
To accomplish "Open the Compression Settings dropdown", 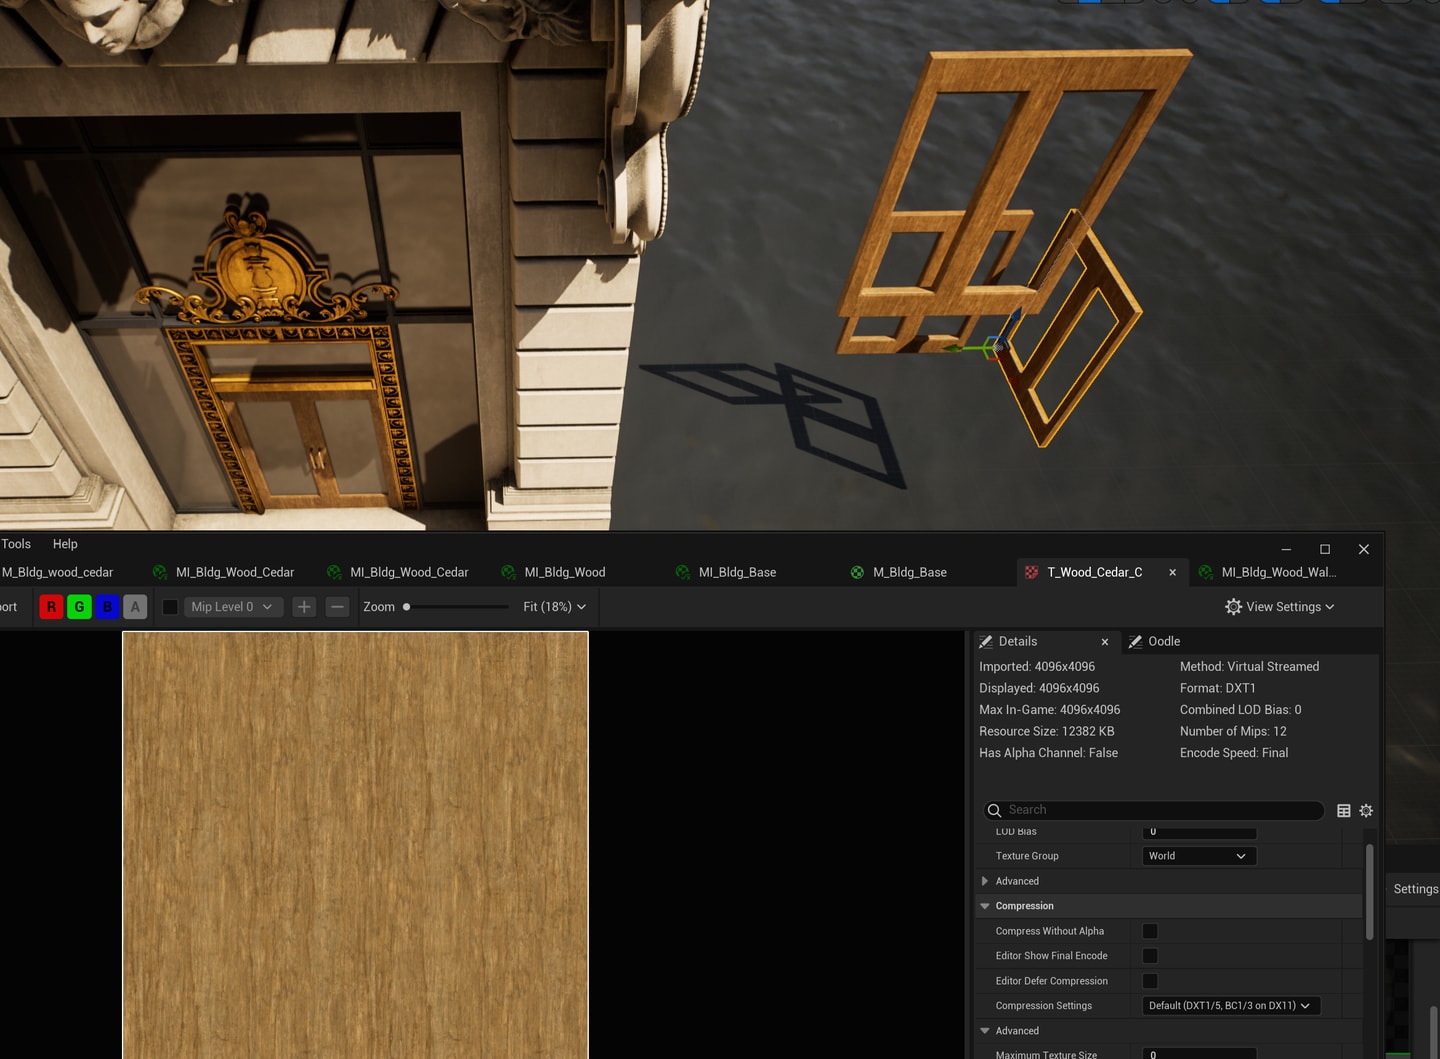I will pyautogui.click(x=1231, y=1006).
